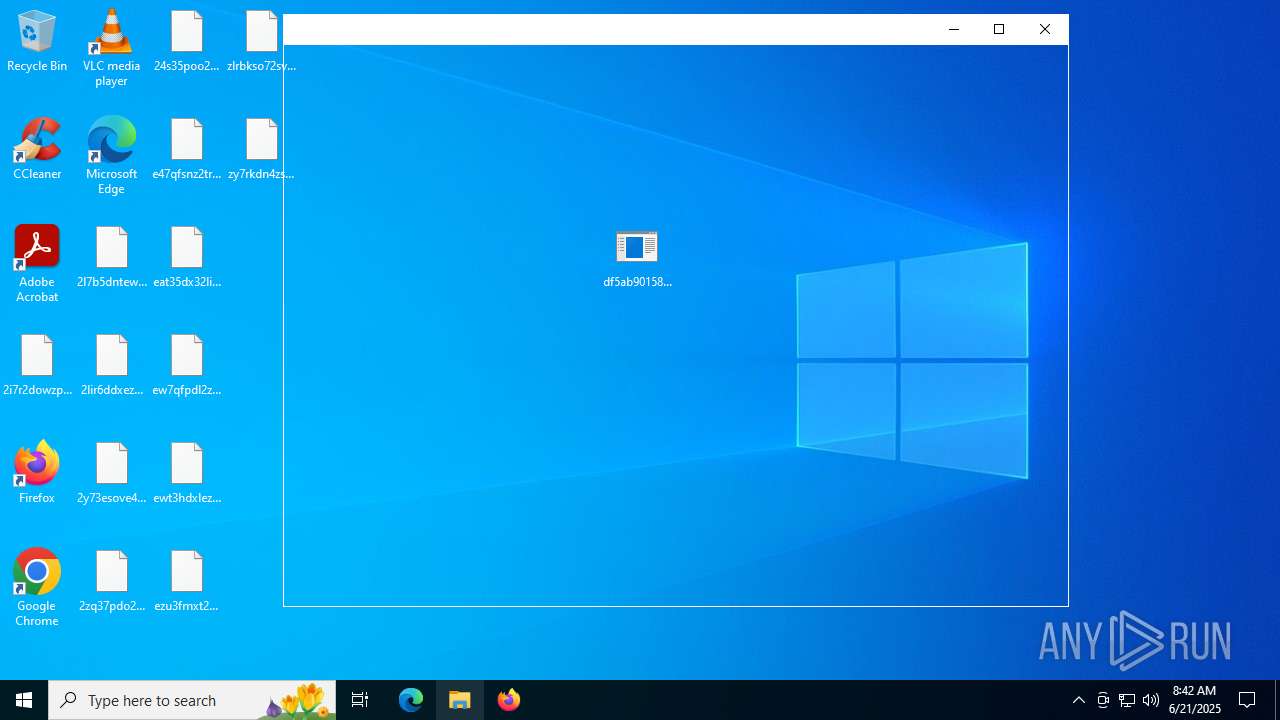
Task: Select the 2zq37pdo2 file icon
Action: coord(111,581)
